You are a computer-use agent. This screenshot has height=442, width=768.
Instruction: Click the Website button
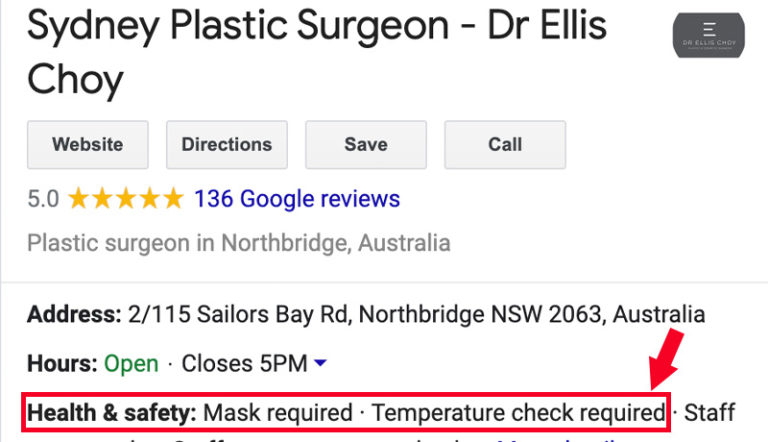coord(88,145)
